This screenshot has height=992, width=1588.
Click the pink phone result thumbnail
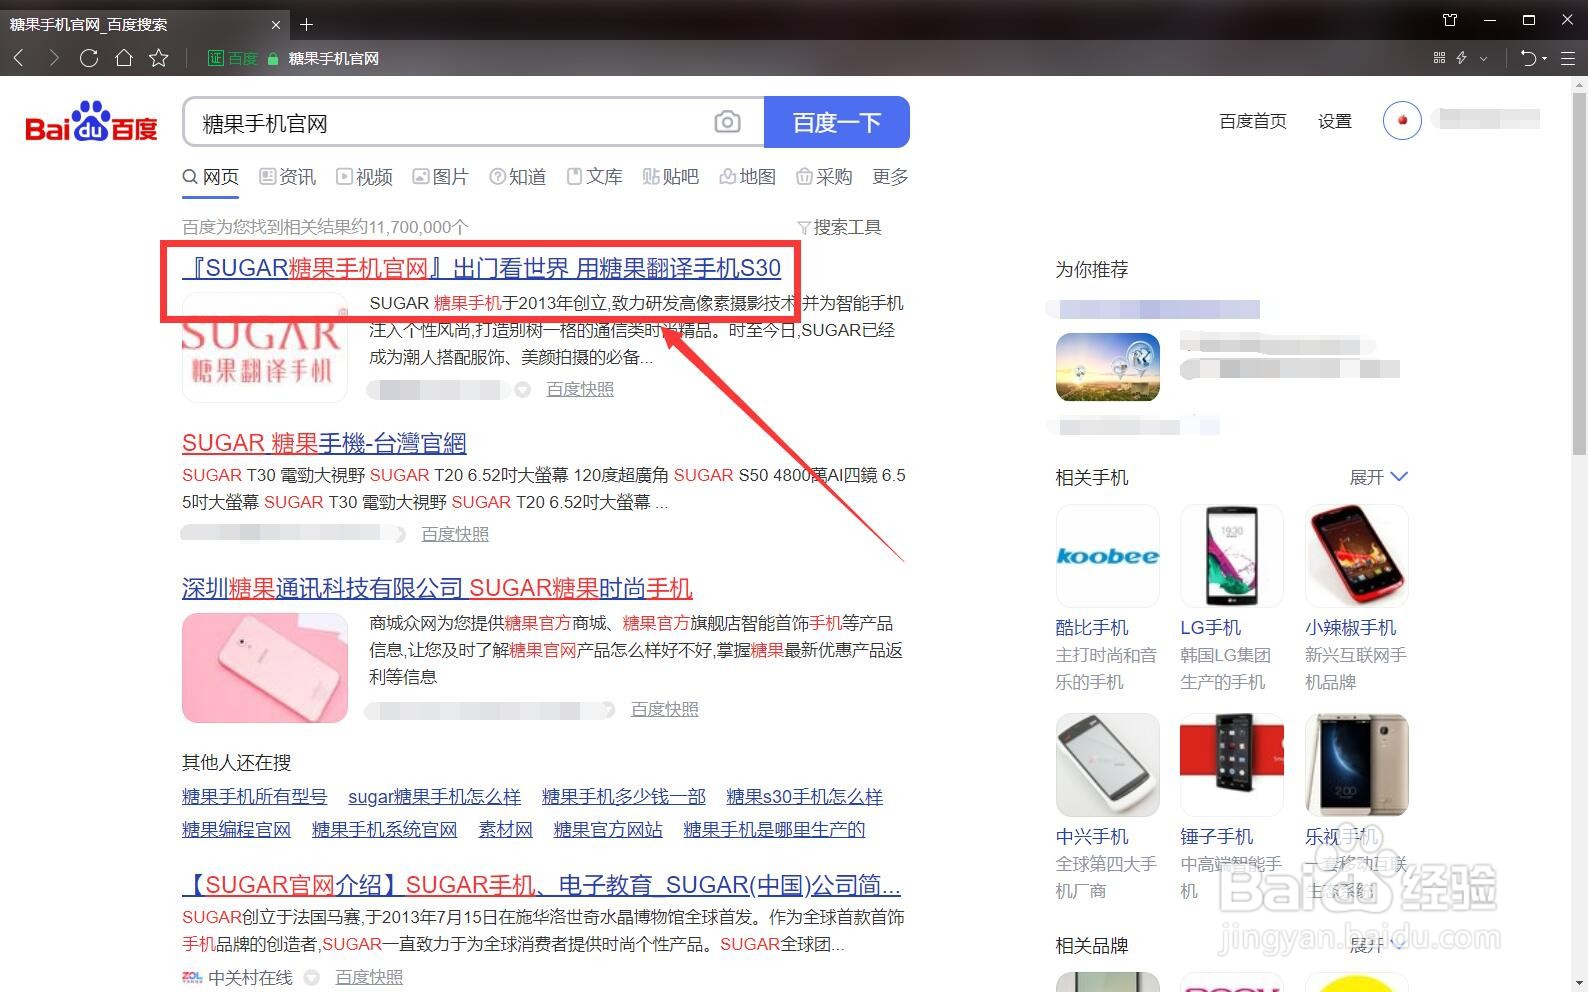[264, 667]
